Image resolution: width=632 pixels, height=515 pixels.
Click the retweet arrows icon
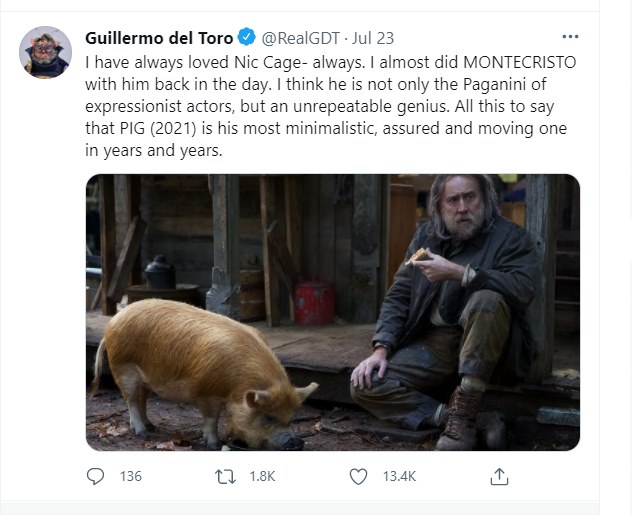coord(226,476)
